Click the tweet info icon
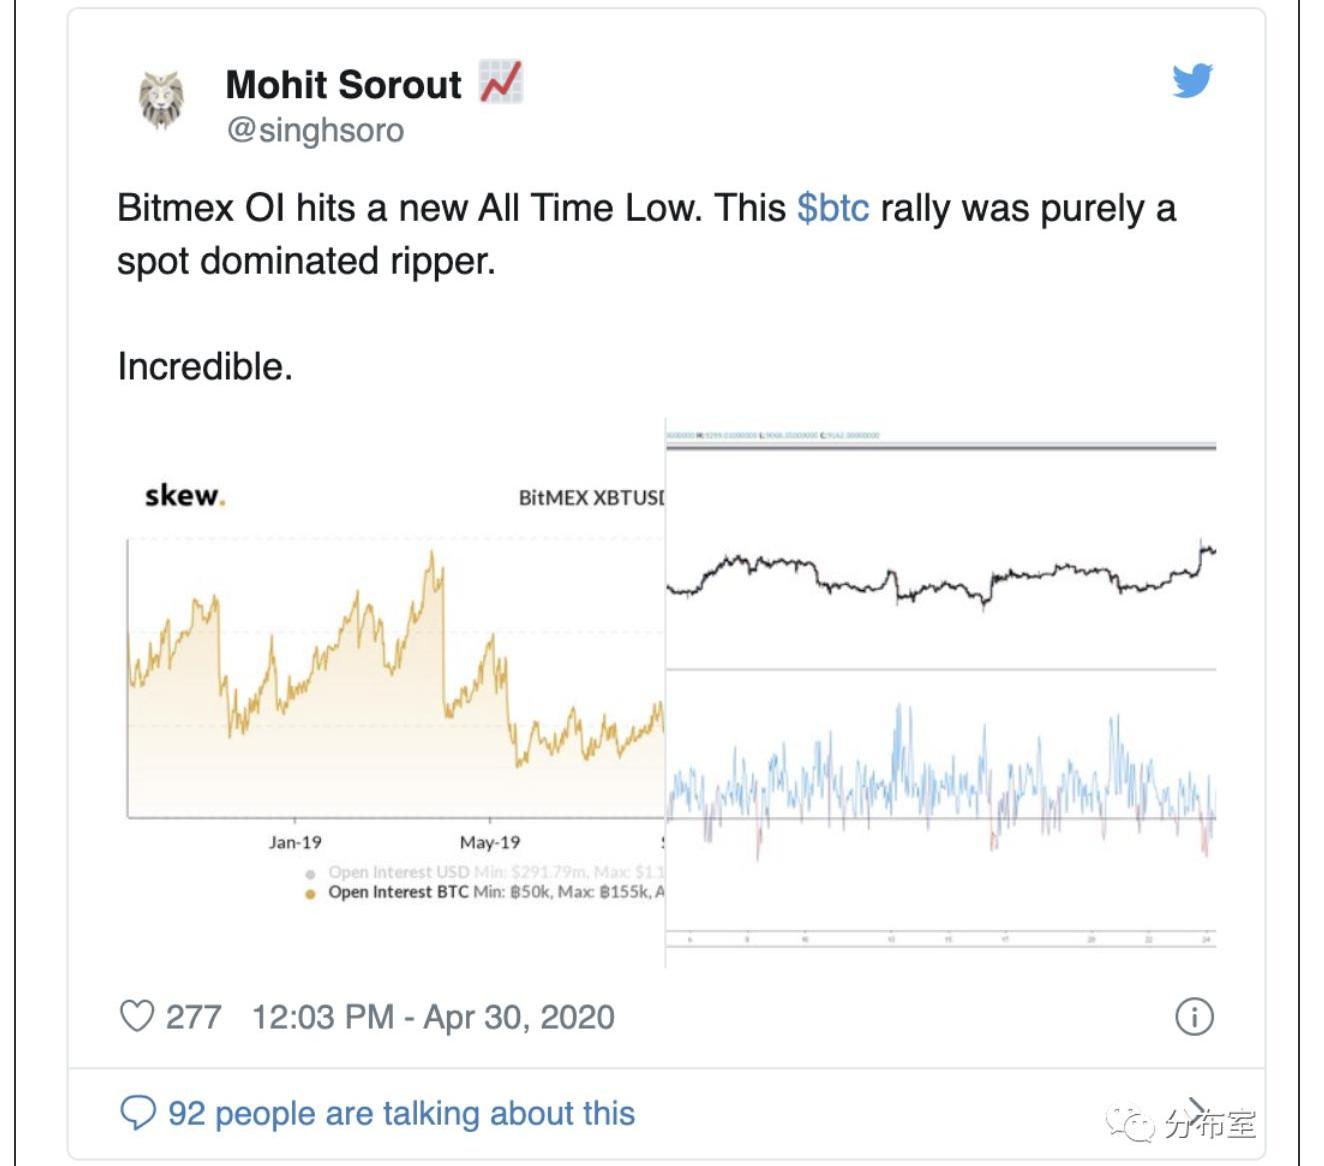This screenshot has width=1324, height=1166. point(1194,1017)
